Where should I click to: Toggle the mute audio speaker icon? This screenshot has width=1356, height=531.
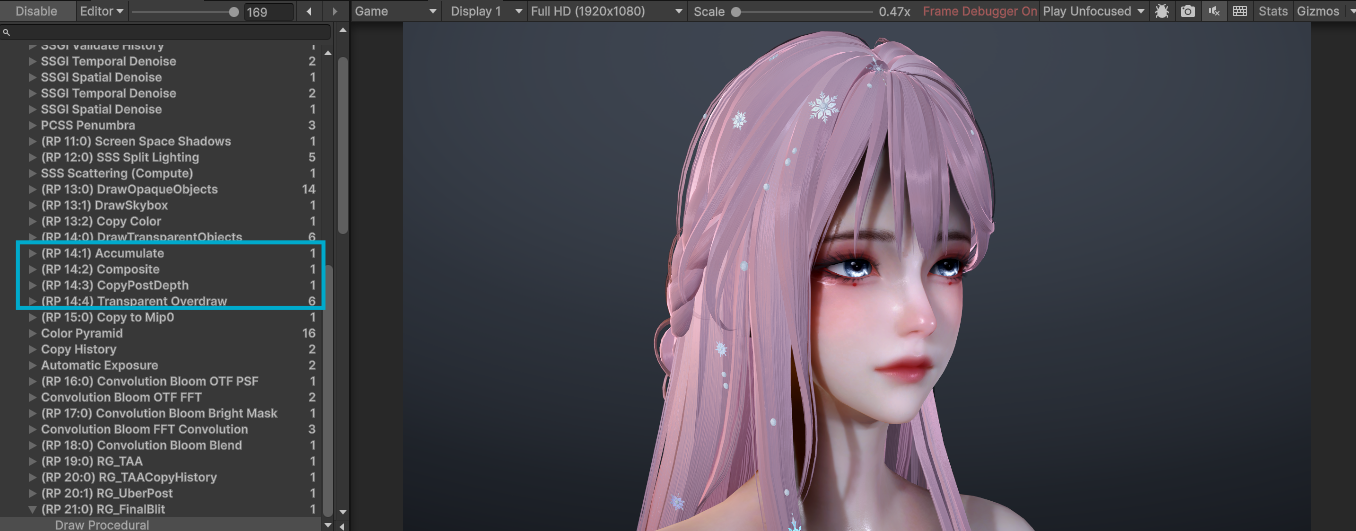point(1213,11)
